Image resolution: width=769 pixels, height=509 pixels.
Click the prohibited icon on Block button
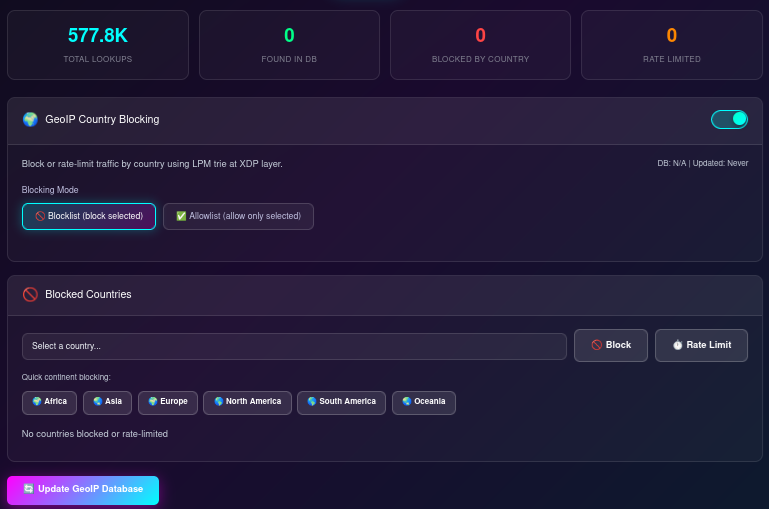596,345
